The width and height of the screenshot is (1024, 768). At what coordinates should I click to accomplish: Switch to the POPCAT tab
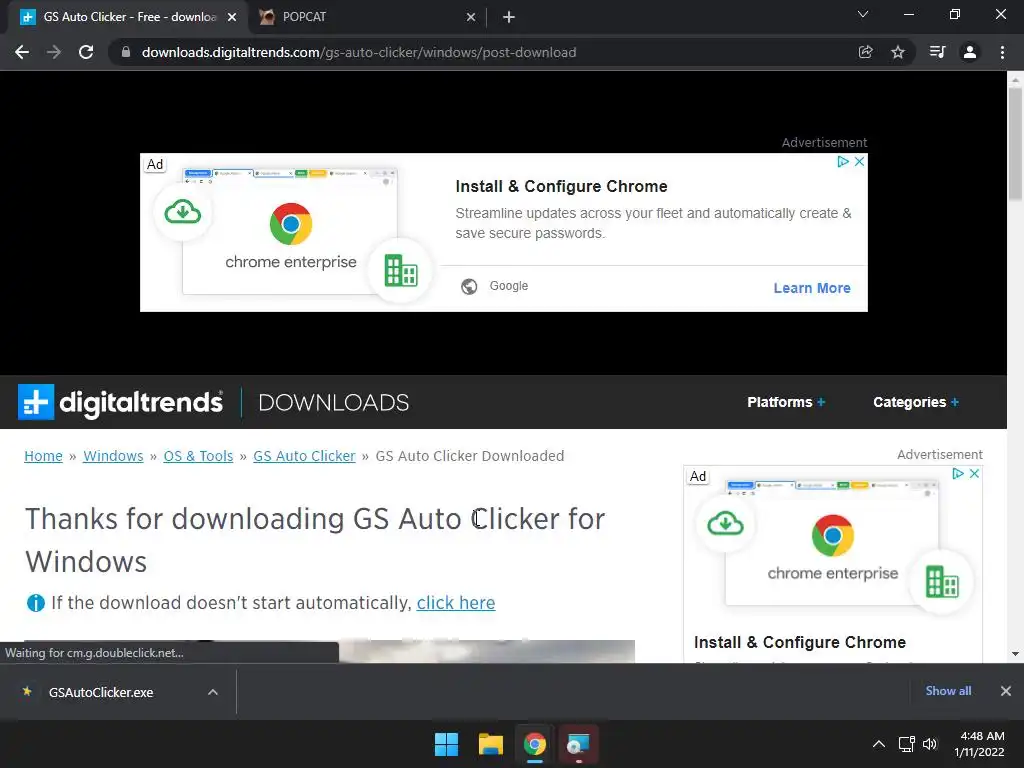coord(366,17)
